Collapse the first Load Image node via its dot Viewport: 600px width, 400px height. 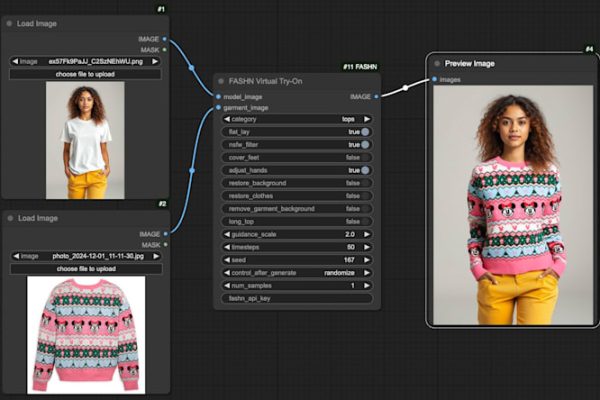click(9, 24)
